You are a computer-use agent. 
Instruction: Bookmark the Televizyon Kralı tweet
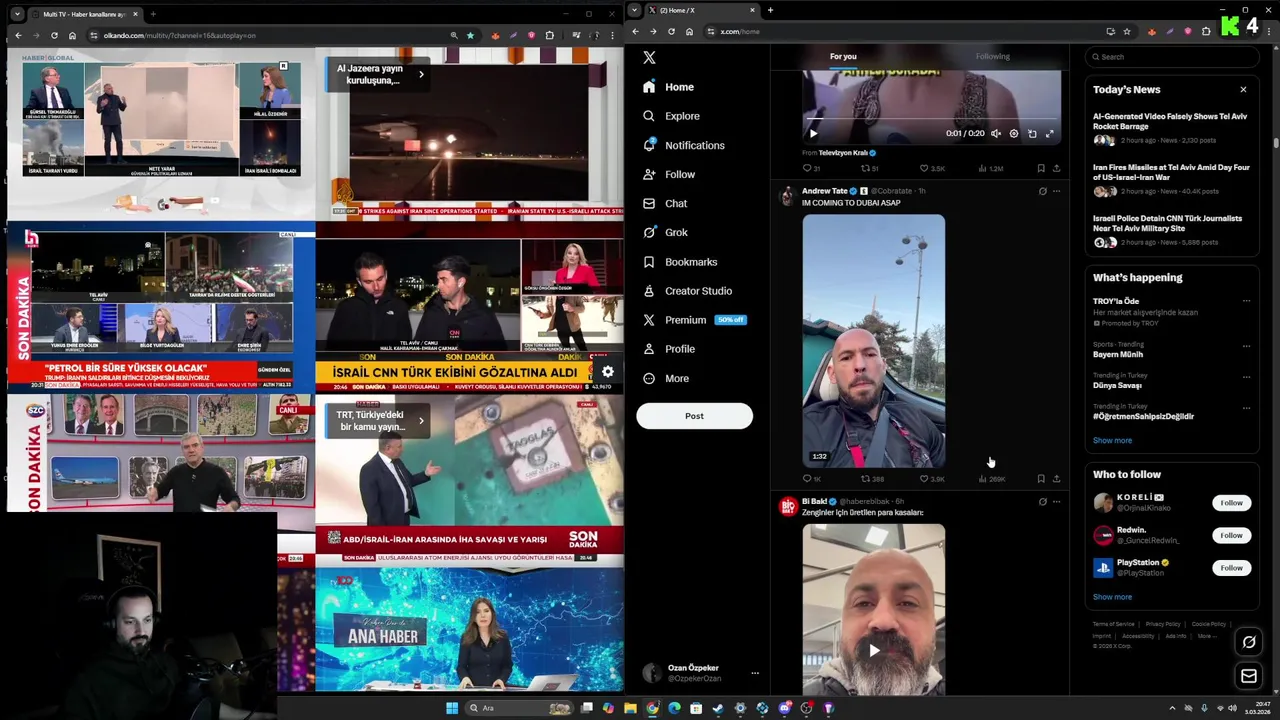1041,168
